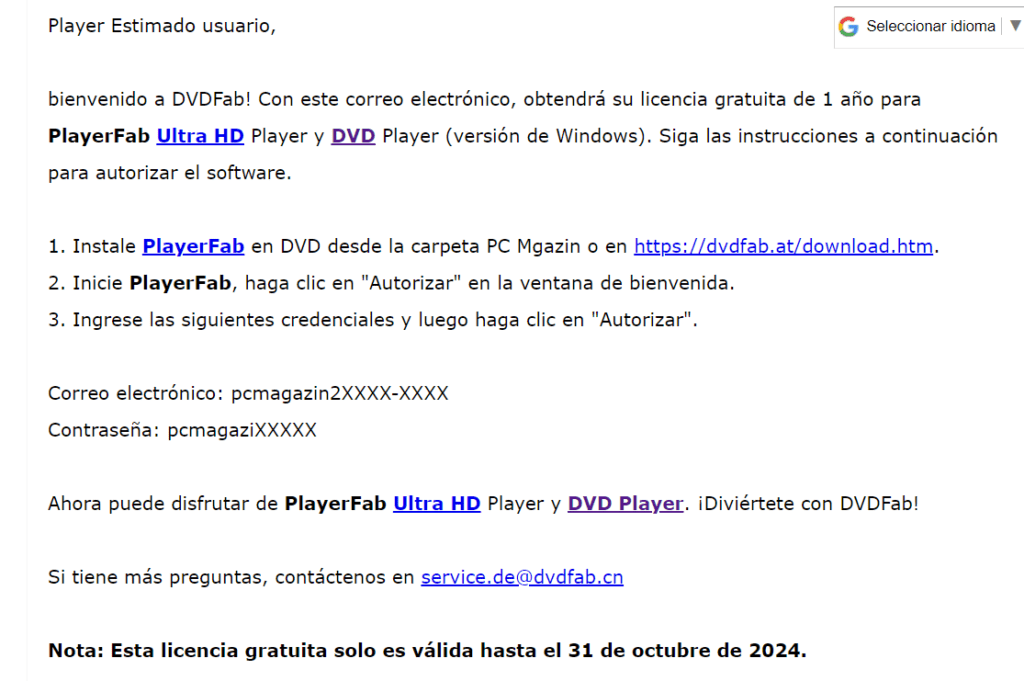Click the text "bienvenido a DVDFab!"
The width and height of the screenshot is (1024, 681).
tap(150, 99)
